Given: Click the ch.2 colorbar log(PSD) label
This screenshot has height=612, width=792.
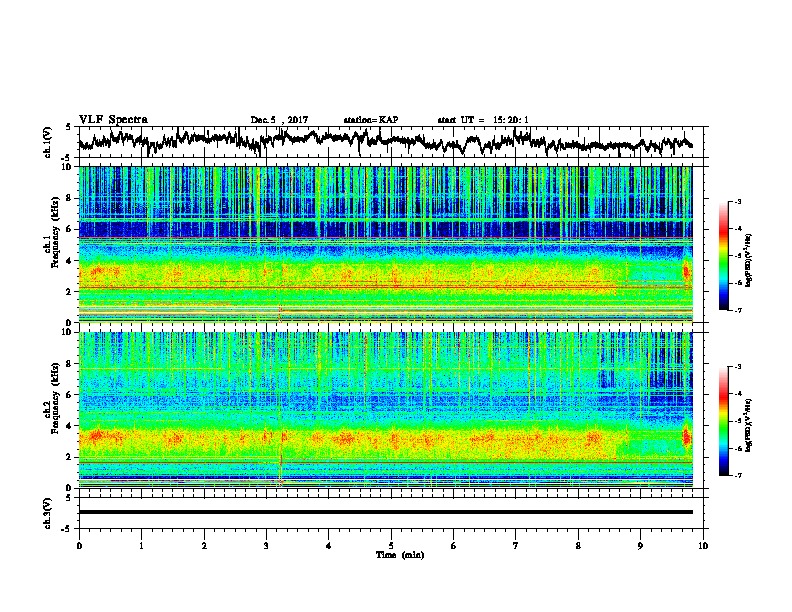Looking at the screenshot, I should coord(748,425).
